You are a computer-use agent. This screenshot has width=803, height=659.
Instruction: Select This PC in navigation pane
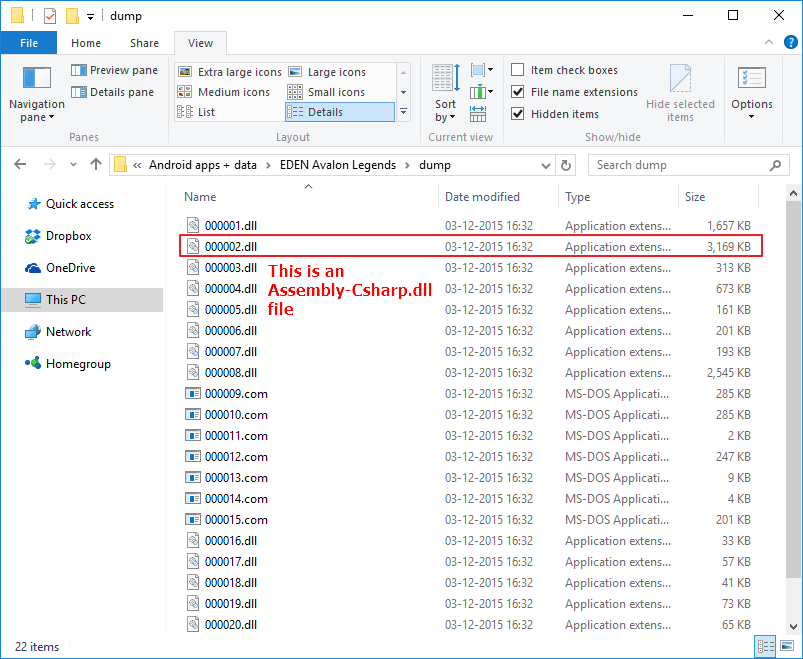(82, 300)
